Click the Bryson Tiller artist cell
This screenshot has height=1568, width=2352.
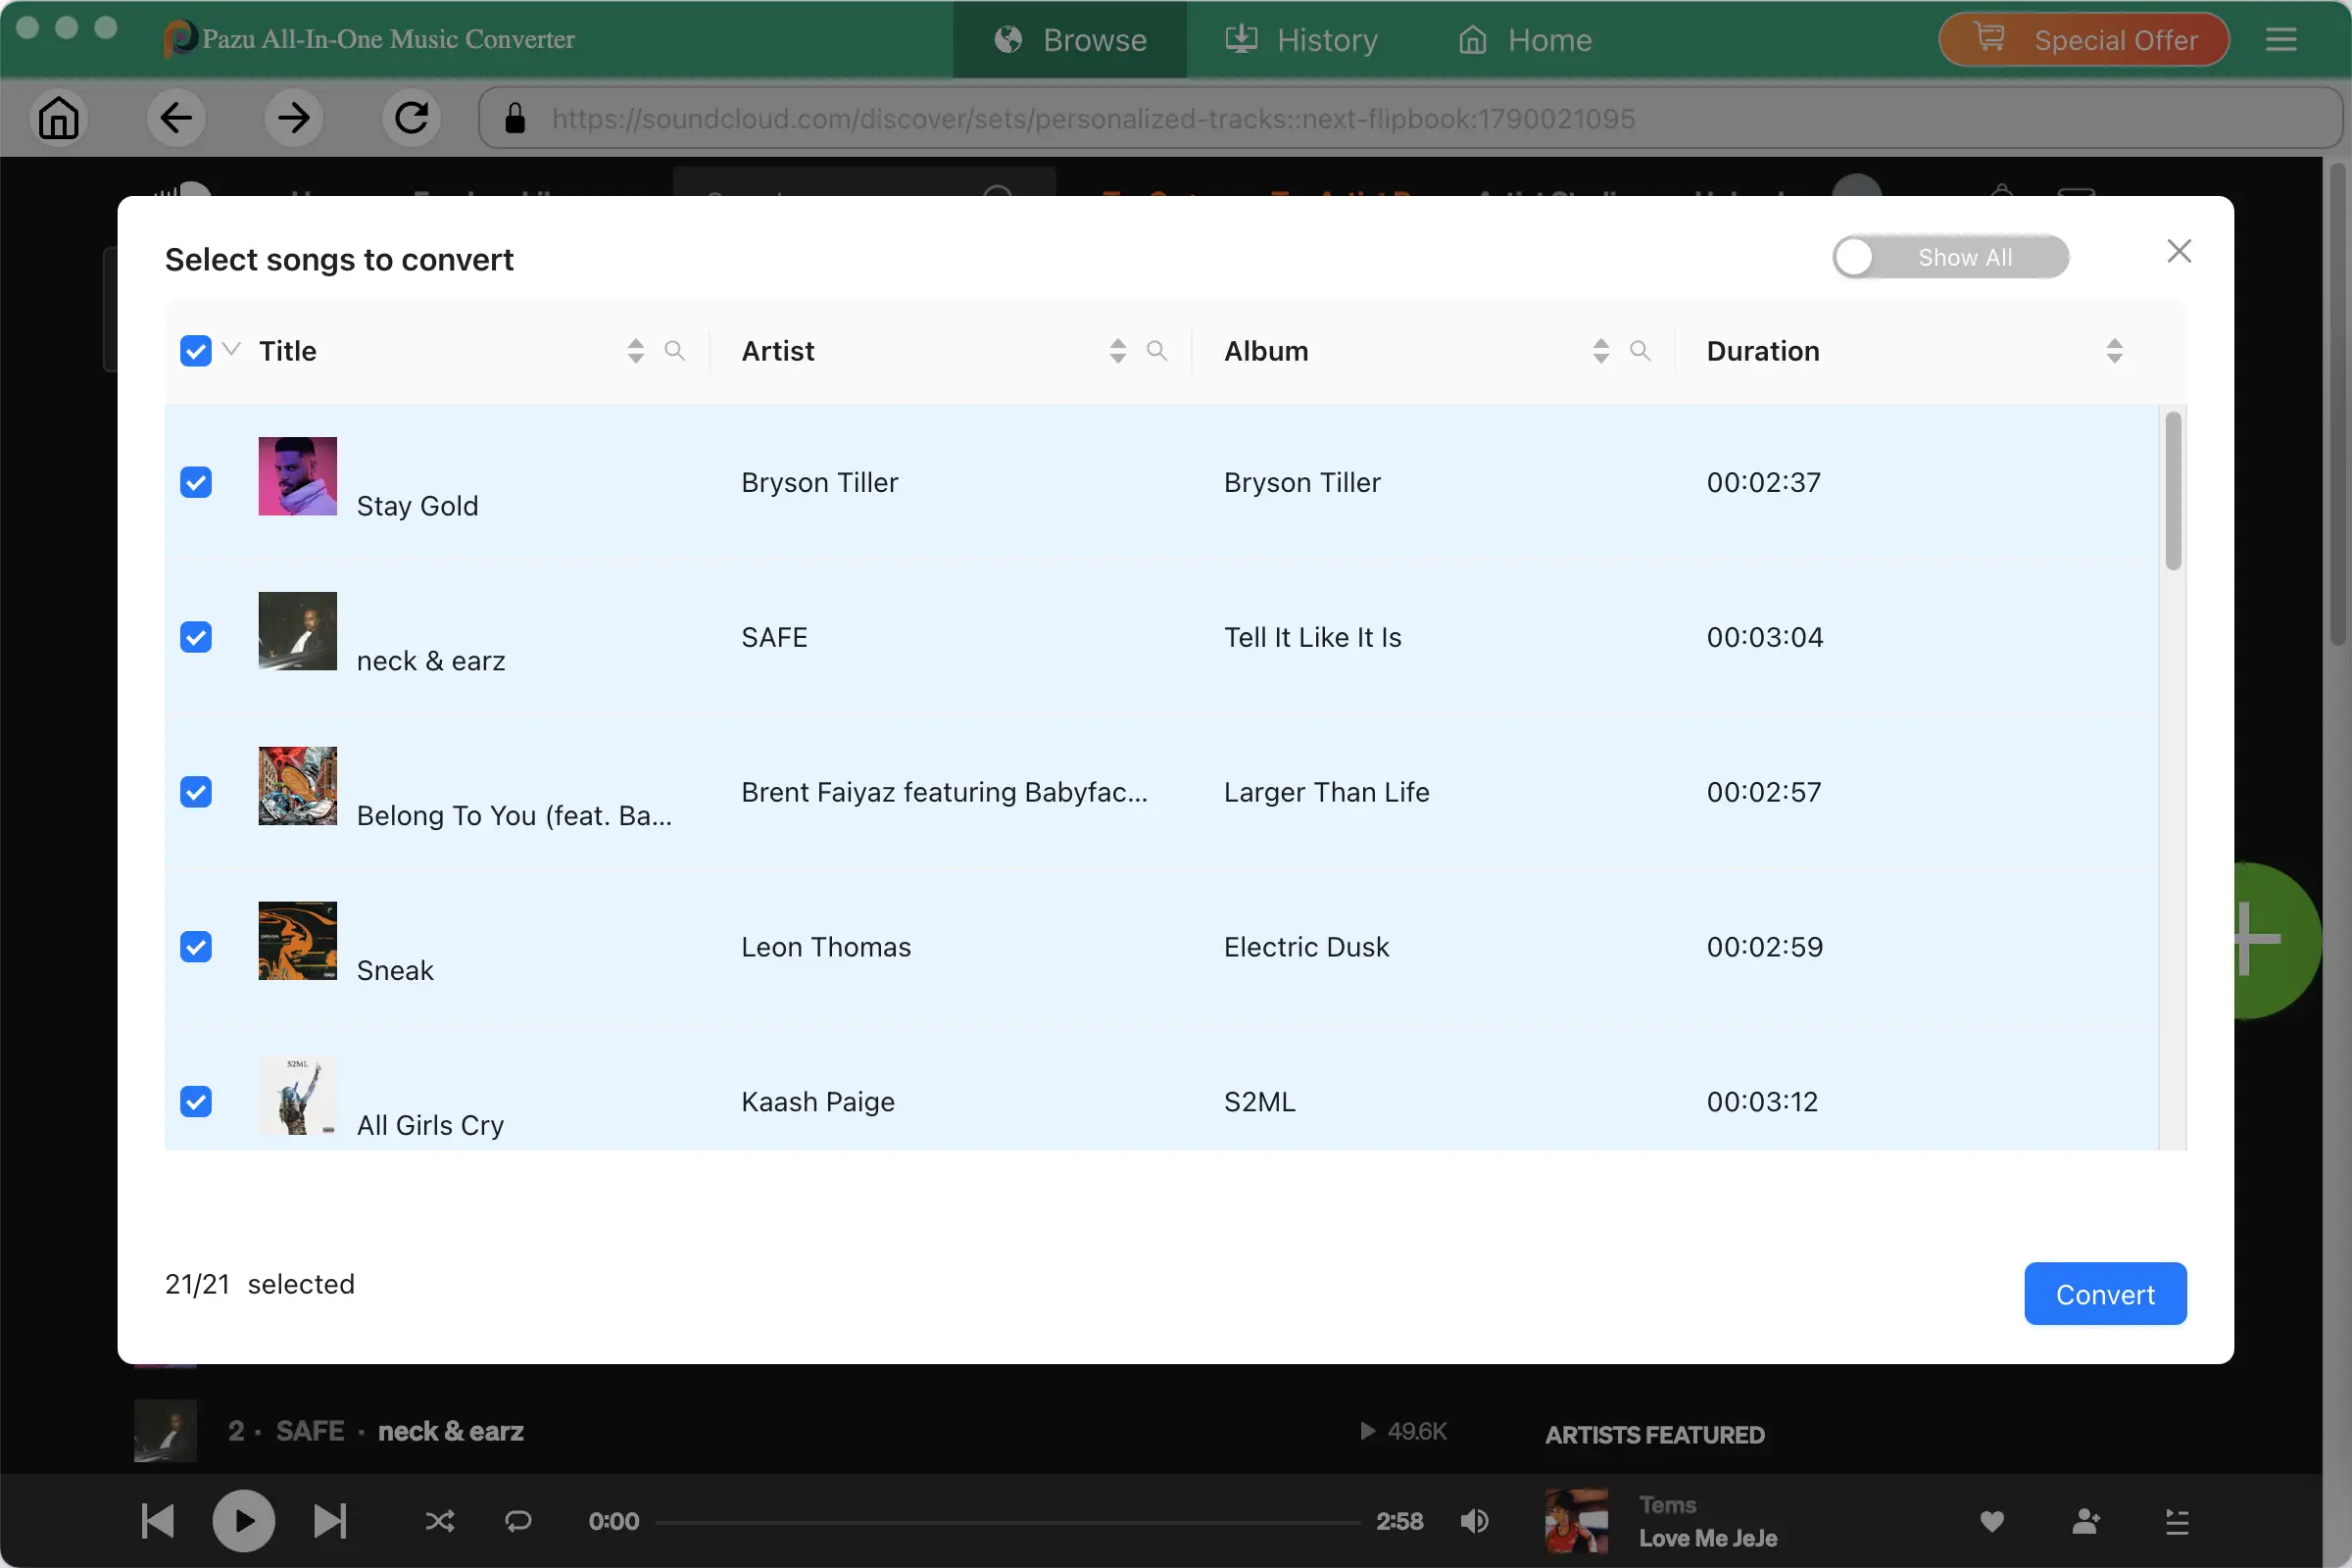coord(820,482)
